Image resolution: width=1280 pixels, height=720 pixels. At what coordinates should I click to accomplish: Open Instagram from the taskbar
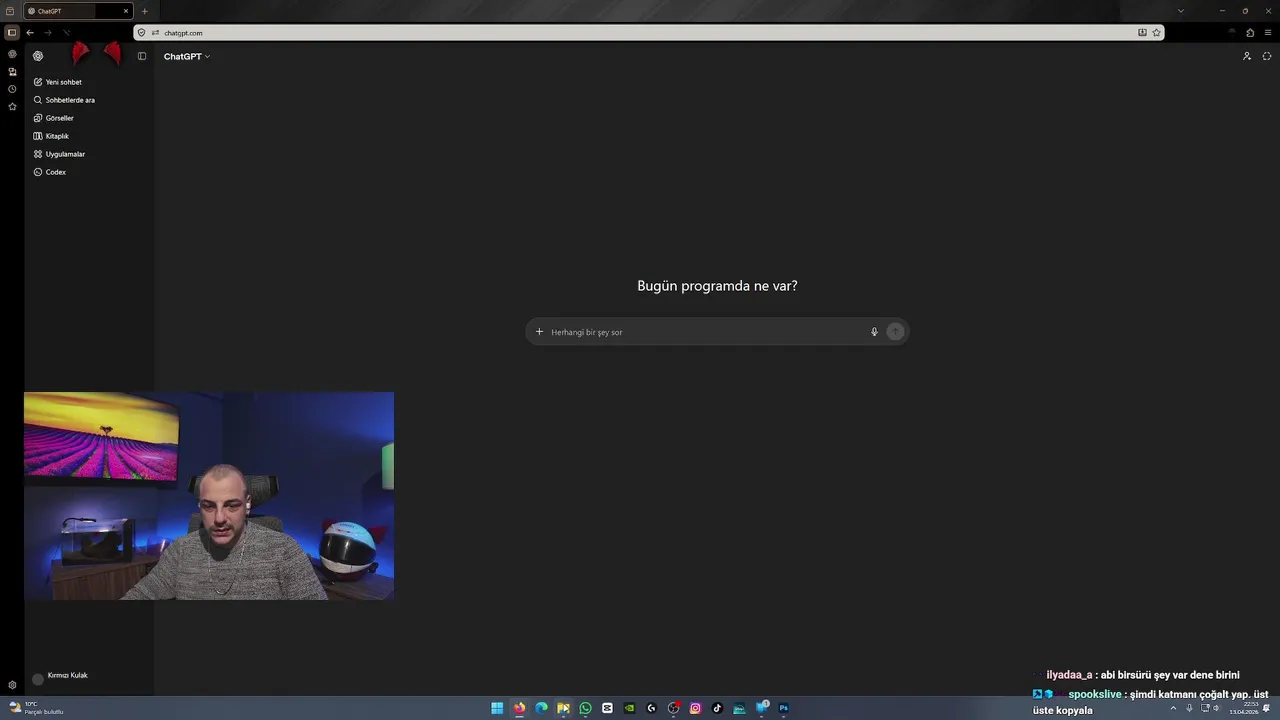[x=695, y=708]
